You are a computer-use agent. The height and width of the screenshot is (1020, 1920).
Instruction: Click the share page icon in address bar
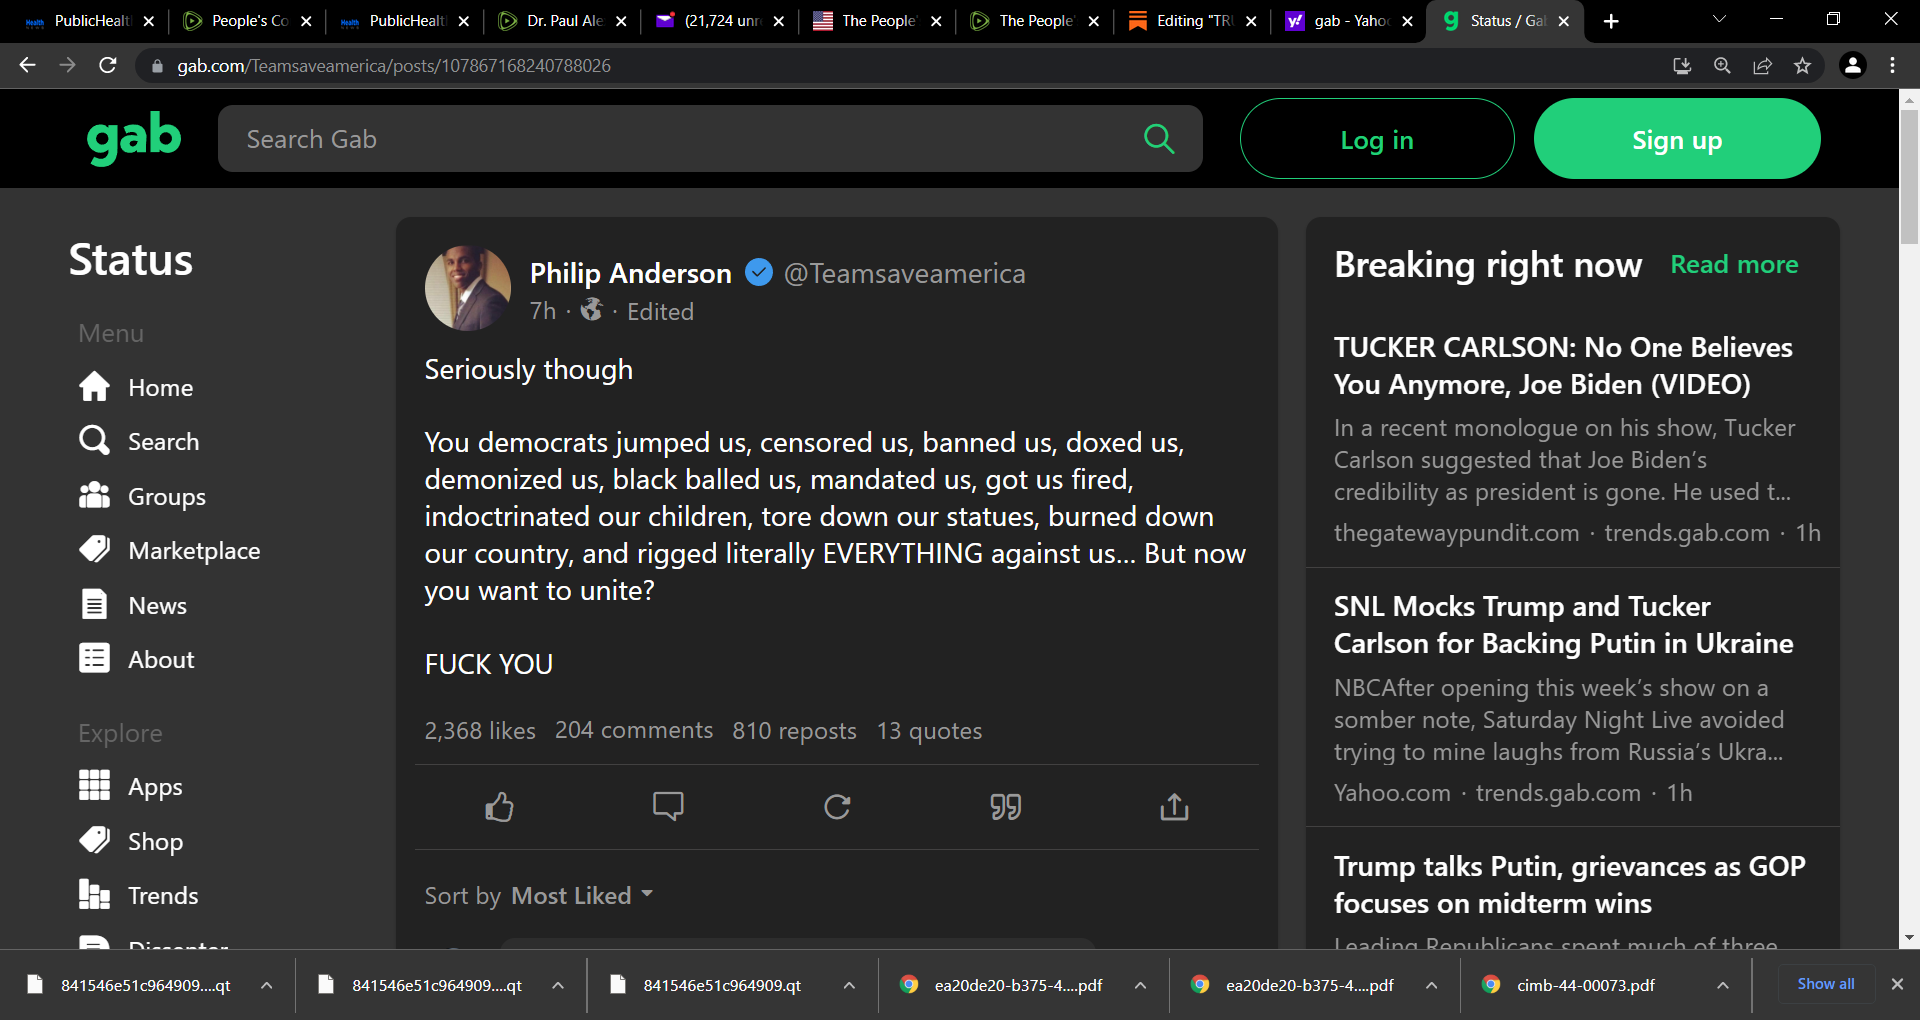click(x=1762, y=66)
